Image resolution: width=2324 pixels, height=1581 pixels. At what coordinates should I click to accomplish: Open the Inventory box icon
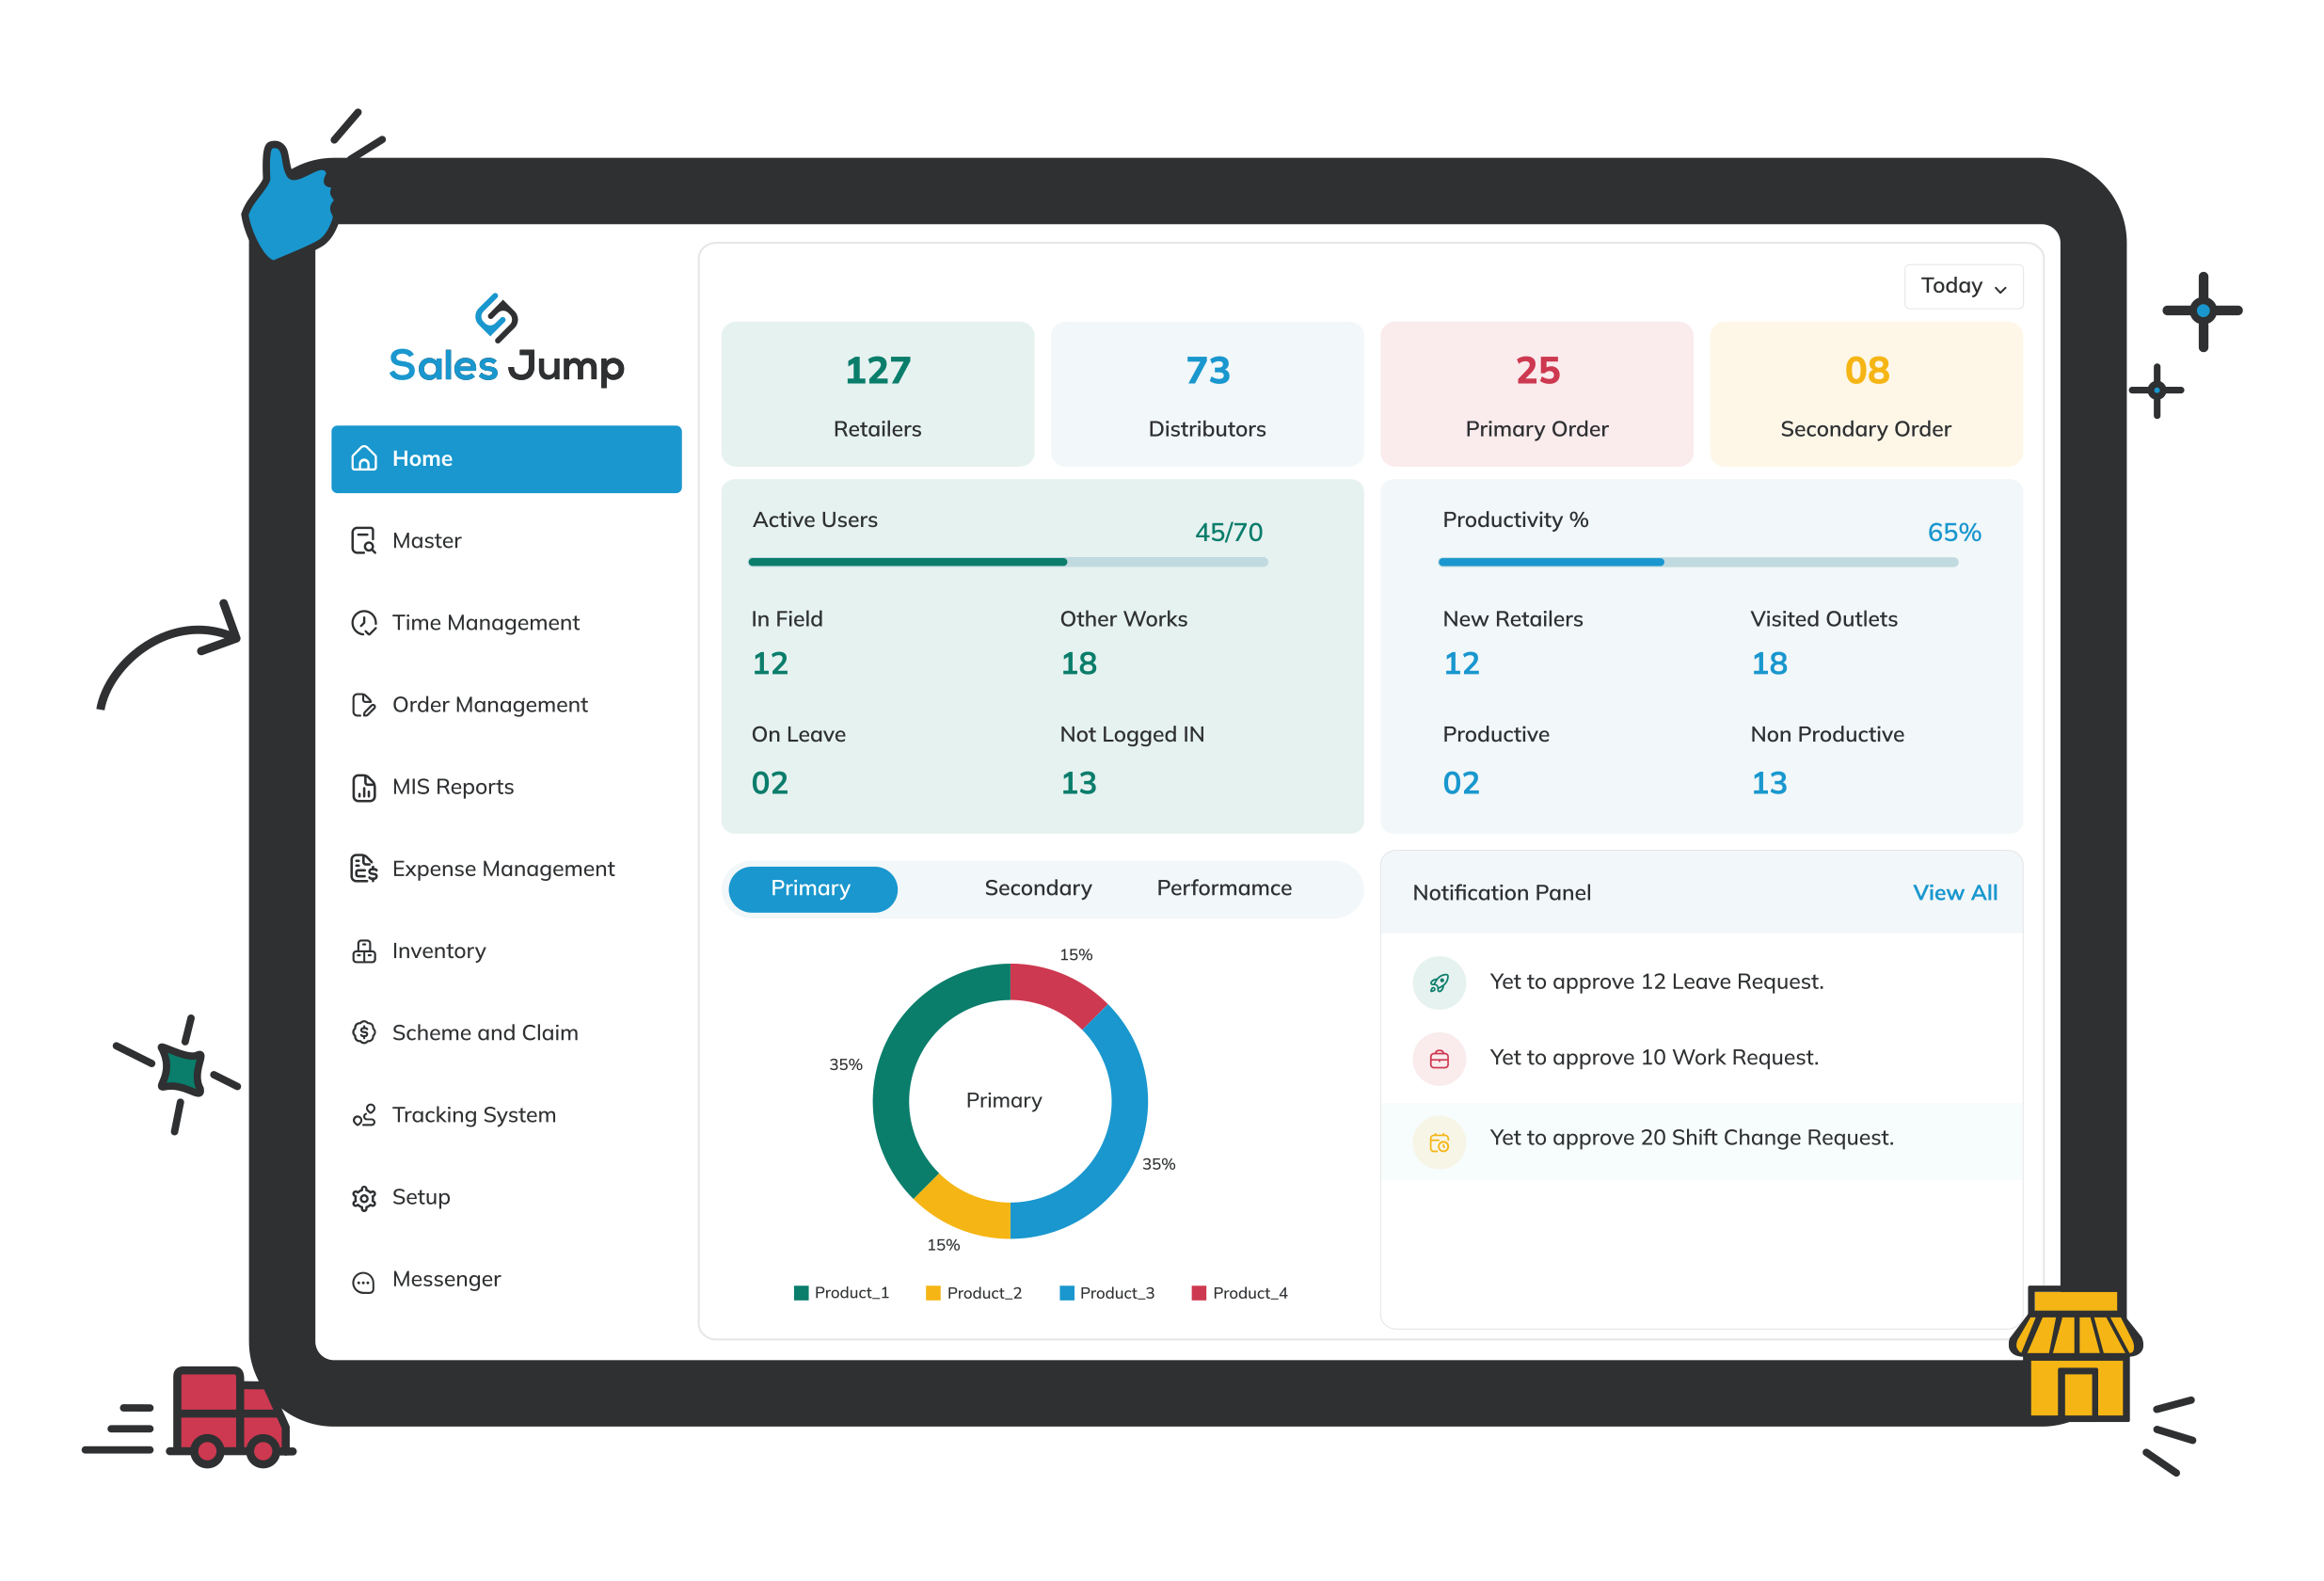[364, 951]
